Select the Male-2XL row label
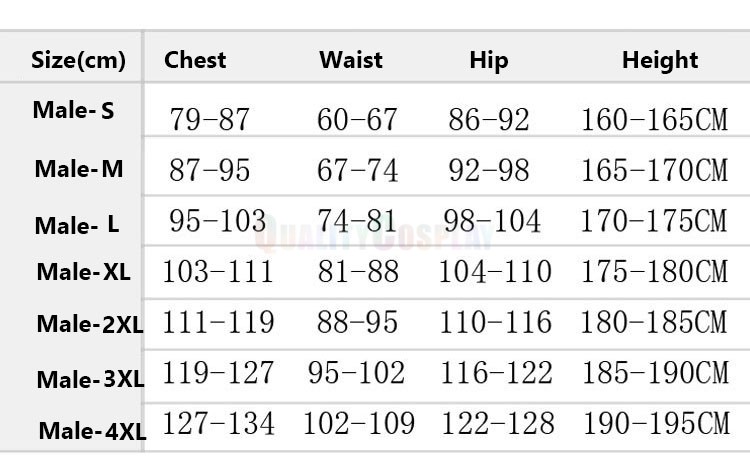 (x=90, y=324)
